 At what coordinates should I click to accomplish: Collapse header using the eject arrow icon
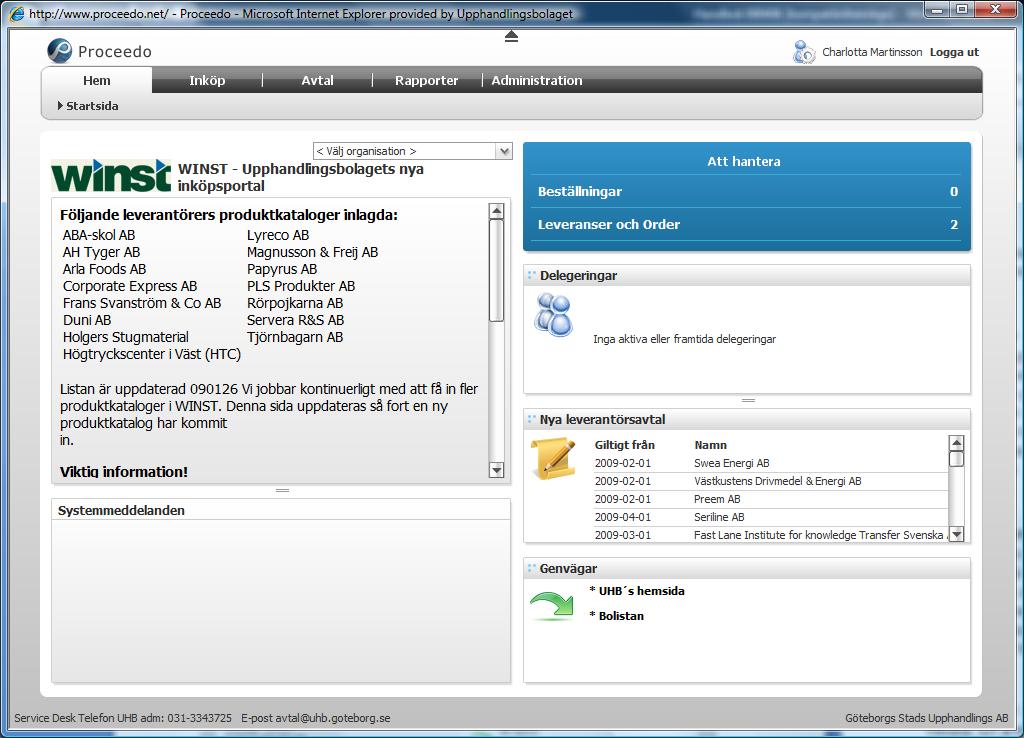511,37
